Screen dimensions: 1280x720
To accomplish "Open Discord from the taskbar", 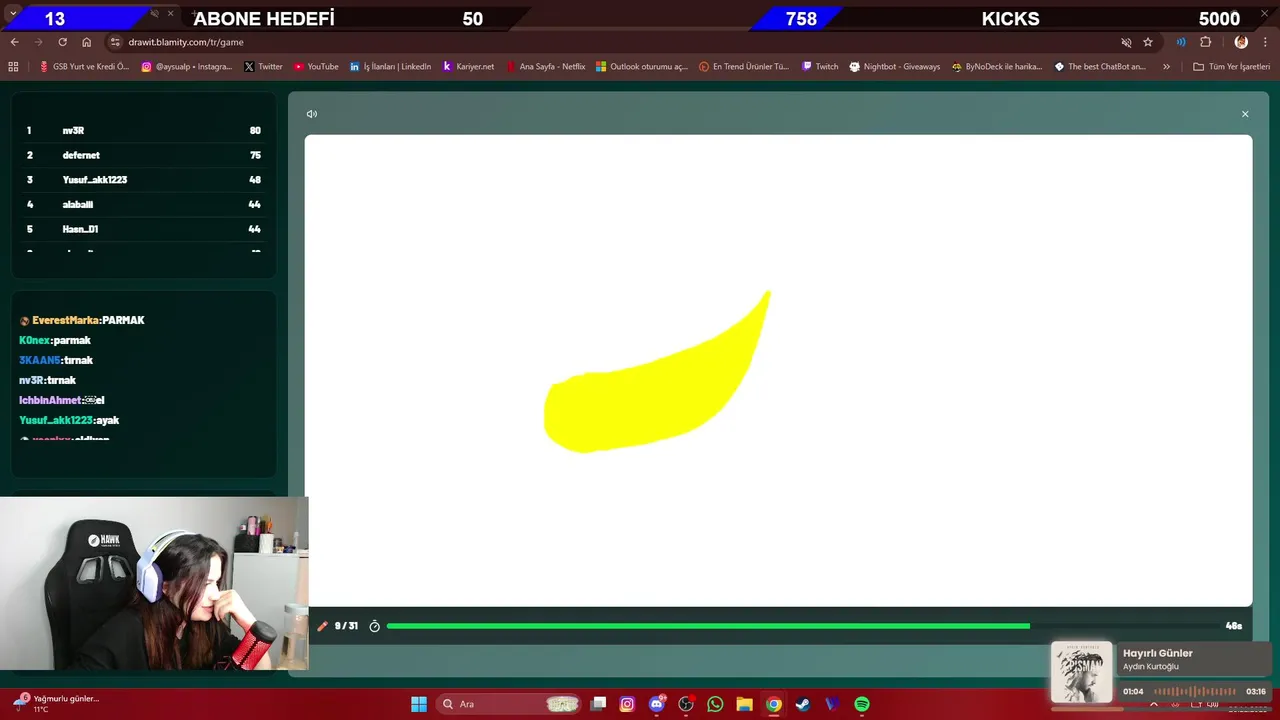I will pyautogui.click(x=657, y=704).
